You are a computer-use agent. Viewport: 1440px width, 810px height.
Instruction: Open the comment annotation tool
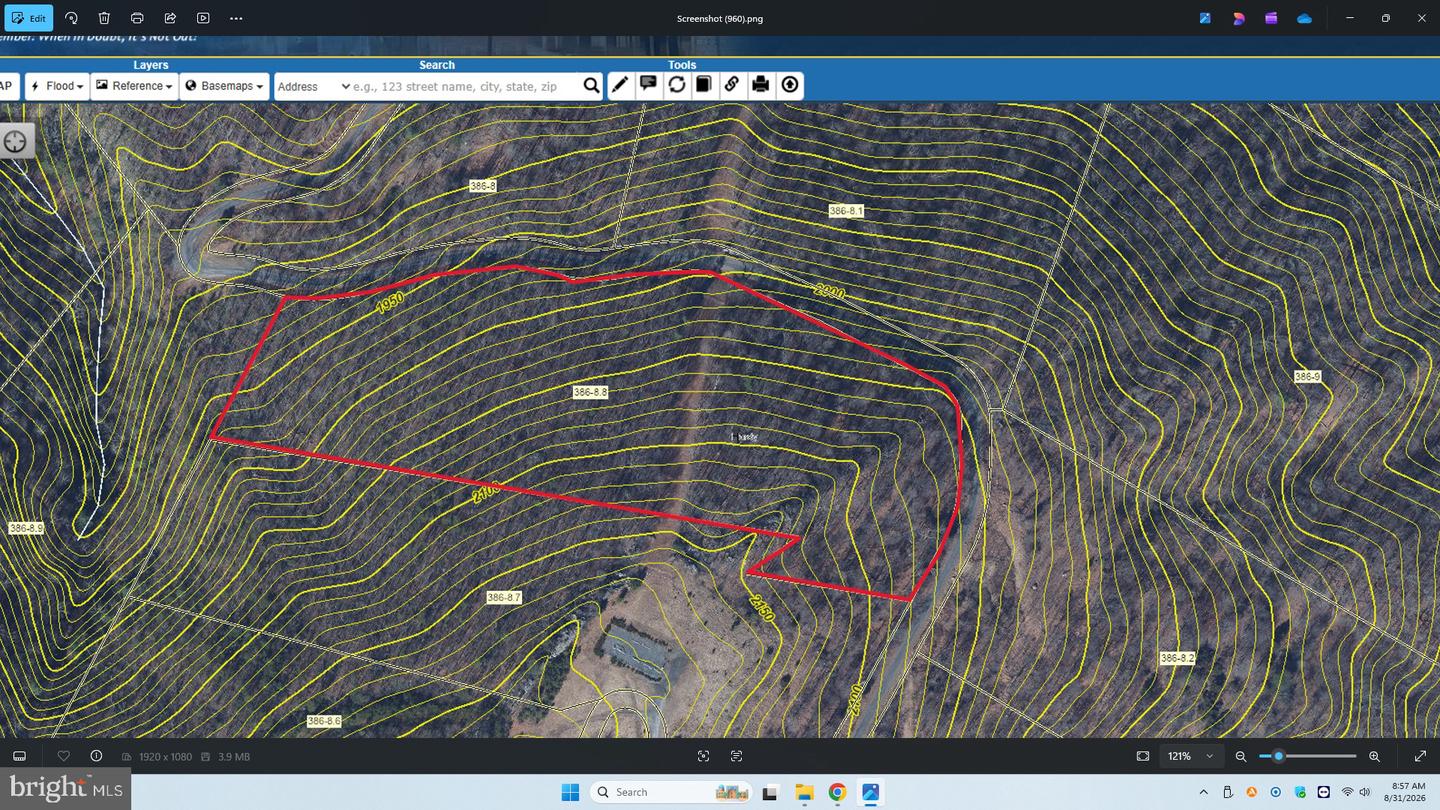(x=648, y=85)
